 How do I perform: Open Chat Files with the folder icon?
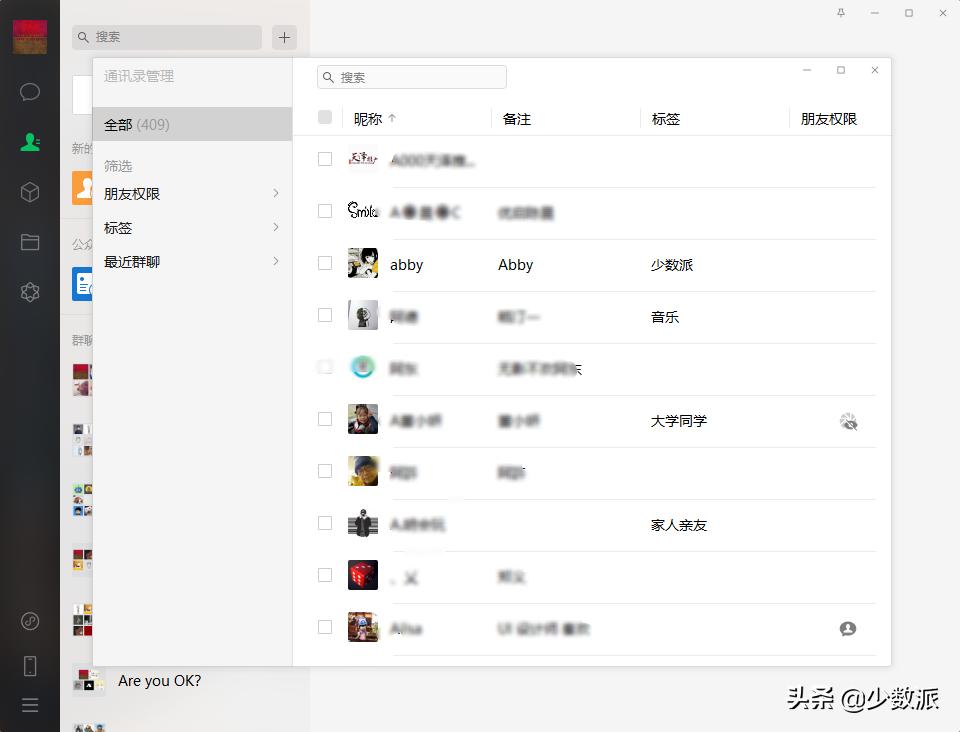pyautogui.click(x=30, y=242)
